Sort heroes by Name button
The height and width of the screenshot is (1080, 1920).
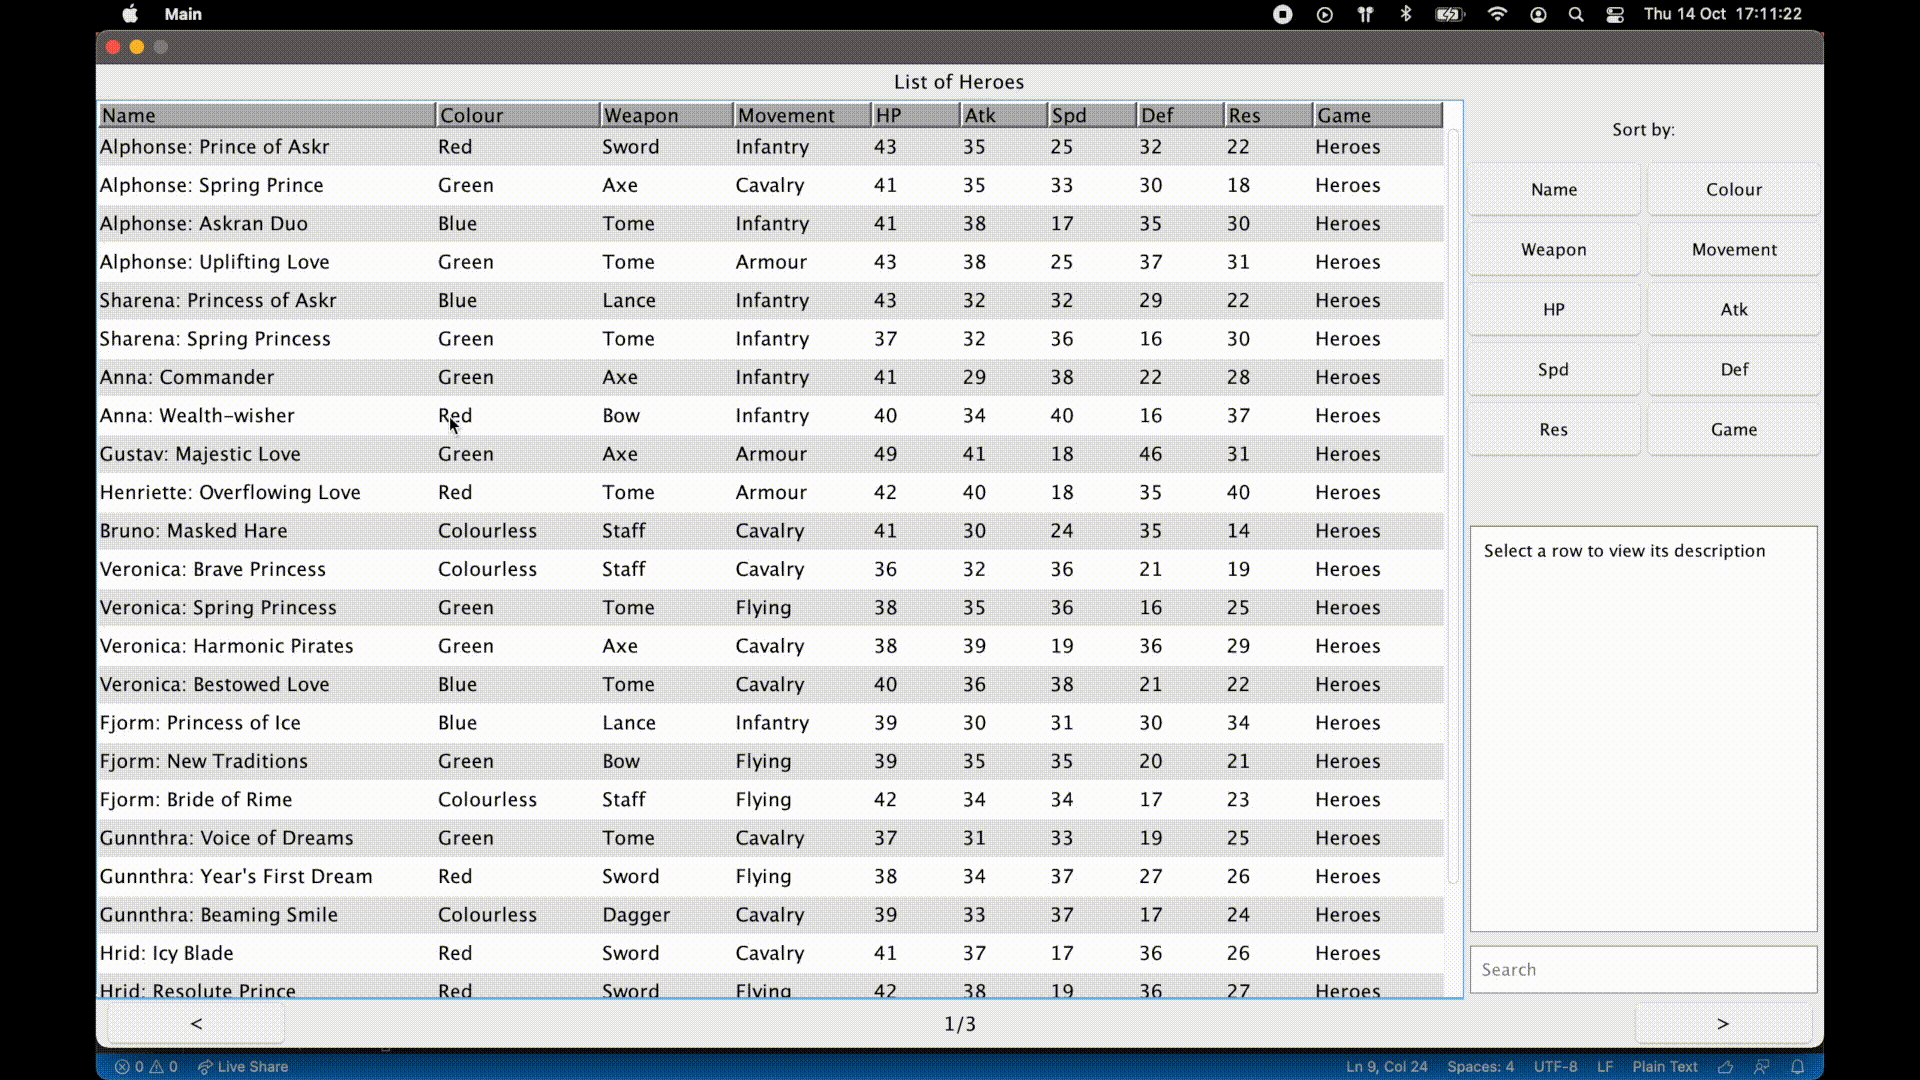point(1554,190)
